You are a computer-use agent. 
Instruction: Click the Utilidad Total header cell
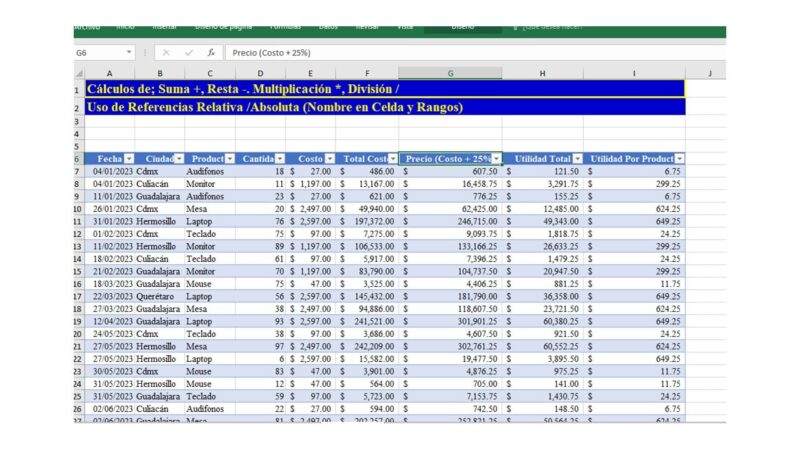[542, 159]
